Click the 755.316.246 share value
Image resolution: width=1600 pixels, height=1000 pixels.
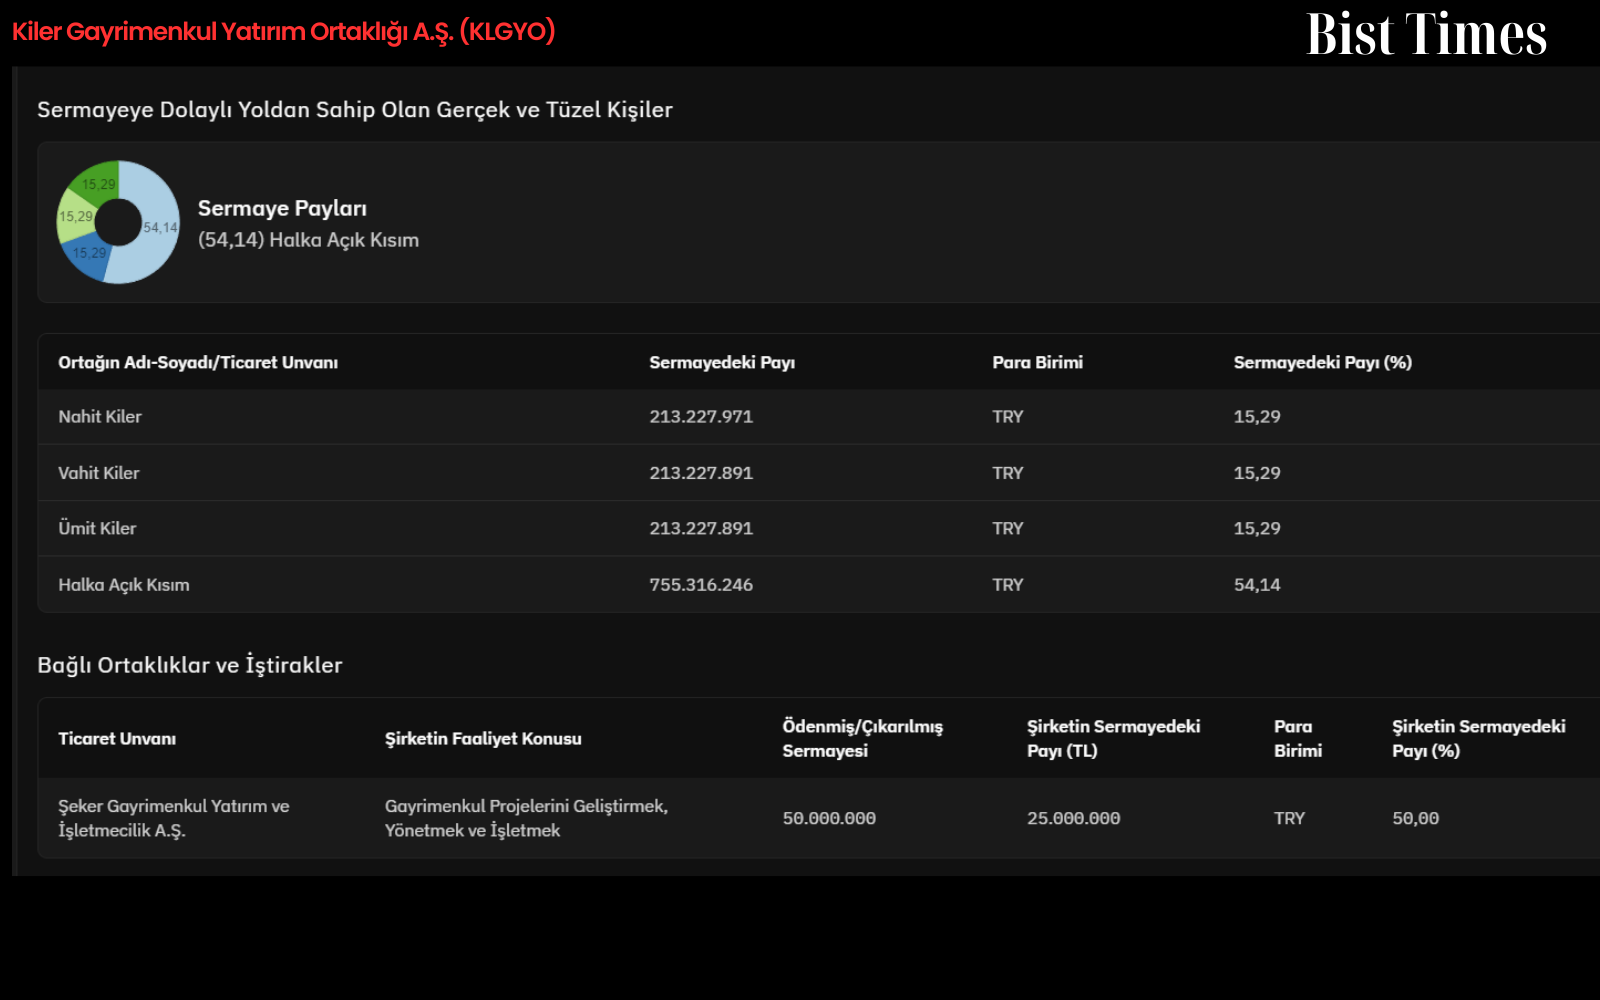(701, 585)
